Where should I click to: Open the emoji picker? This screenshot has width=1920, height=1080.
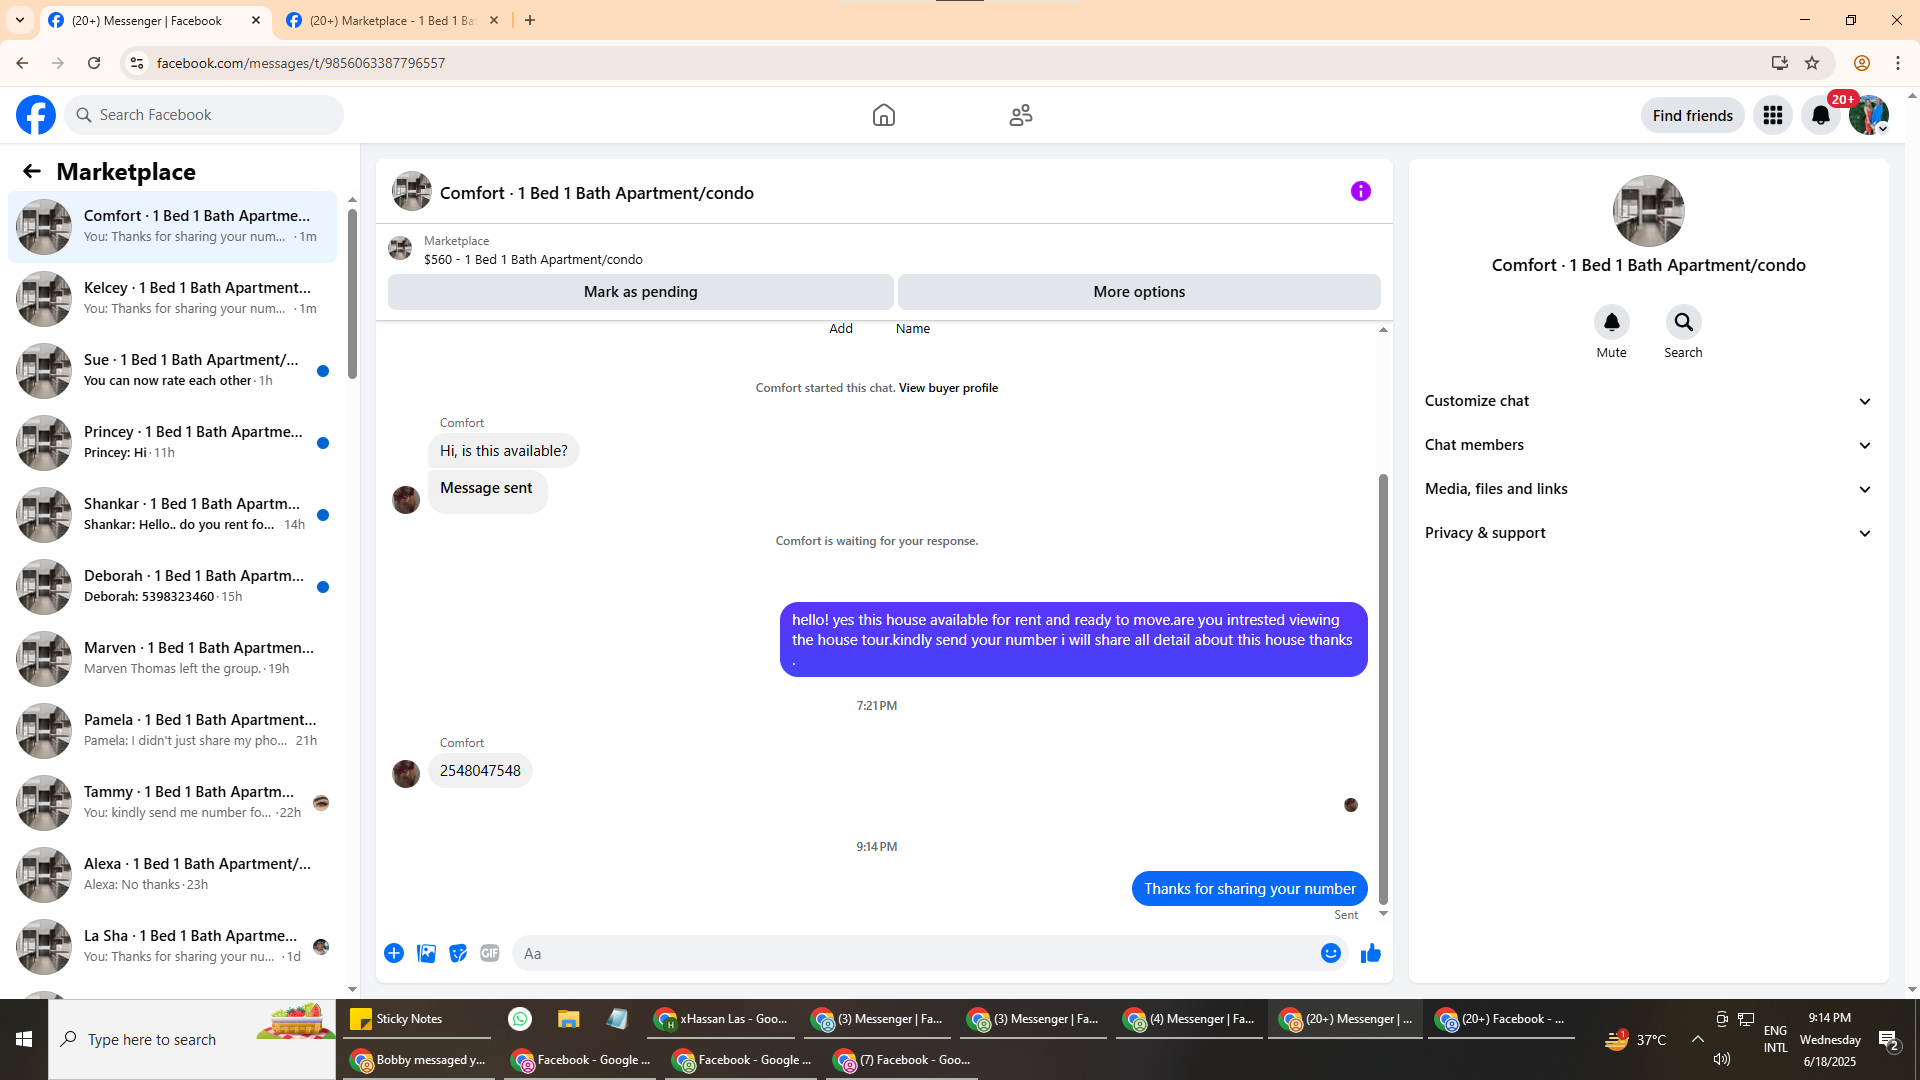coord(1330,953)
